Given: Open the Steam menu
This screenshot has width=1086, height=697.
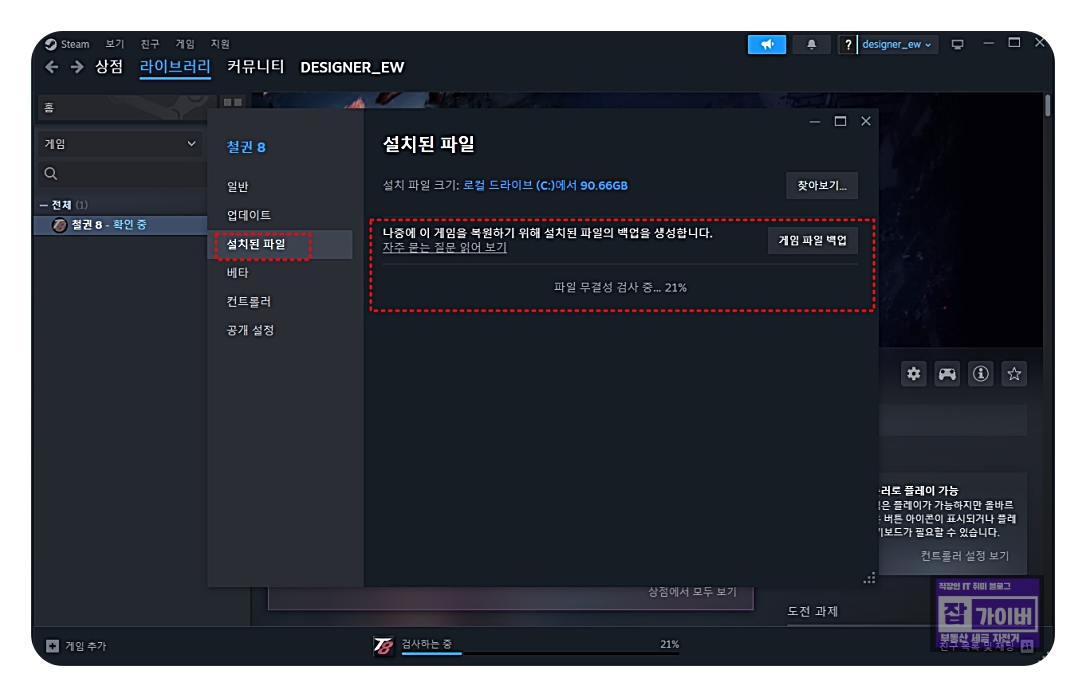Looking at the screenshot, I should [x=75, y=44].
